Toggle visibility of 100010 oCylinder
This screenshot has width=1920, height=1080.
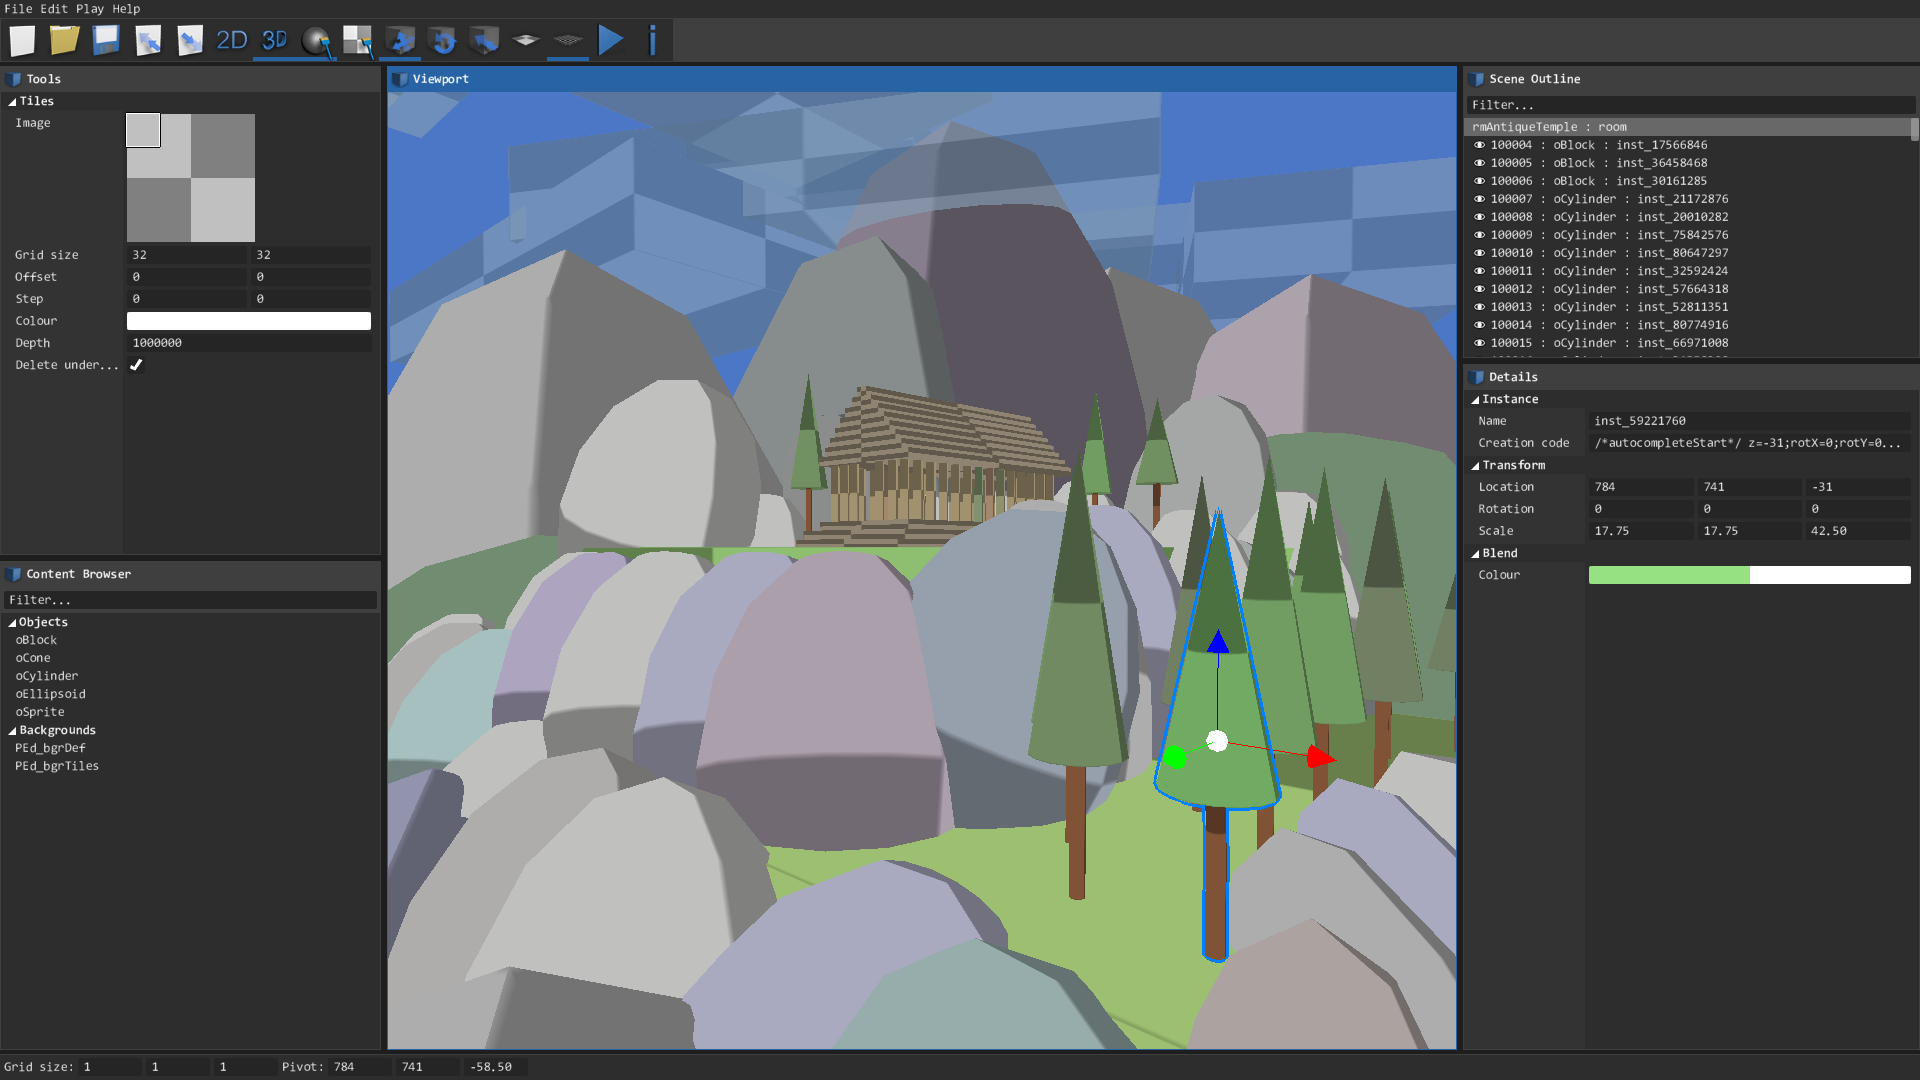click(1479, 253)
